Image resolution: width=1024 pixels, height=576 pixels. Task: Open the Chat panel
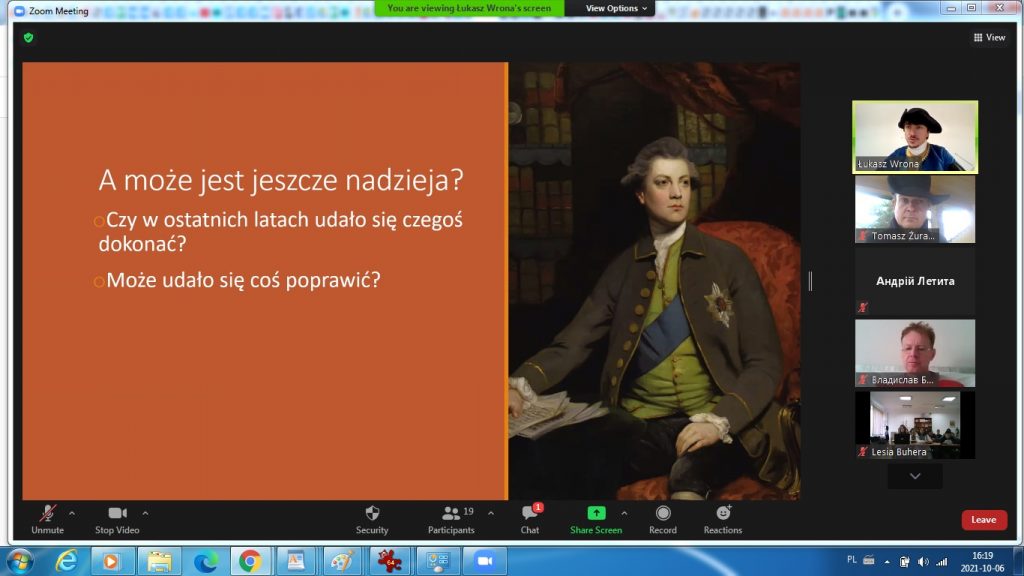click(529, 518)
